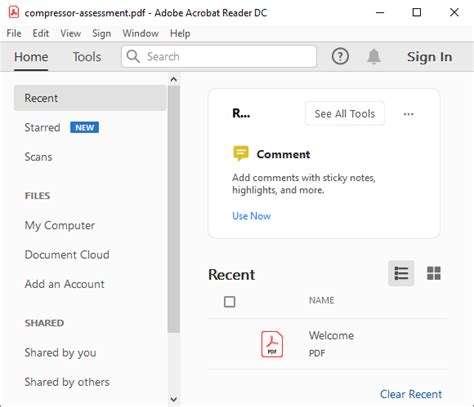474x407 pixels.
Task: Click the Use Now link
Action: click(251, 216)
